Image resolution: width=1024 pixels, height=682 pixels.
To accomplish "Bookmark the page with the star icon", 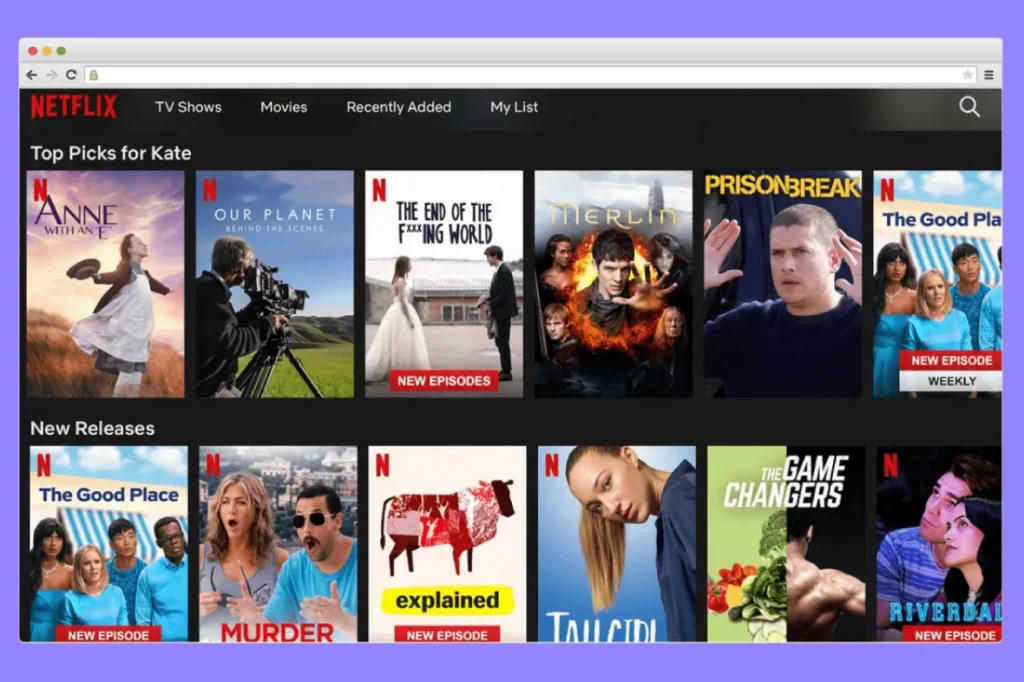I will pos(967,75).
